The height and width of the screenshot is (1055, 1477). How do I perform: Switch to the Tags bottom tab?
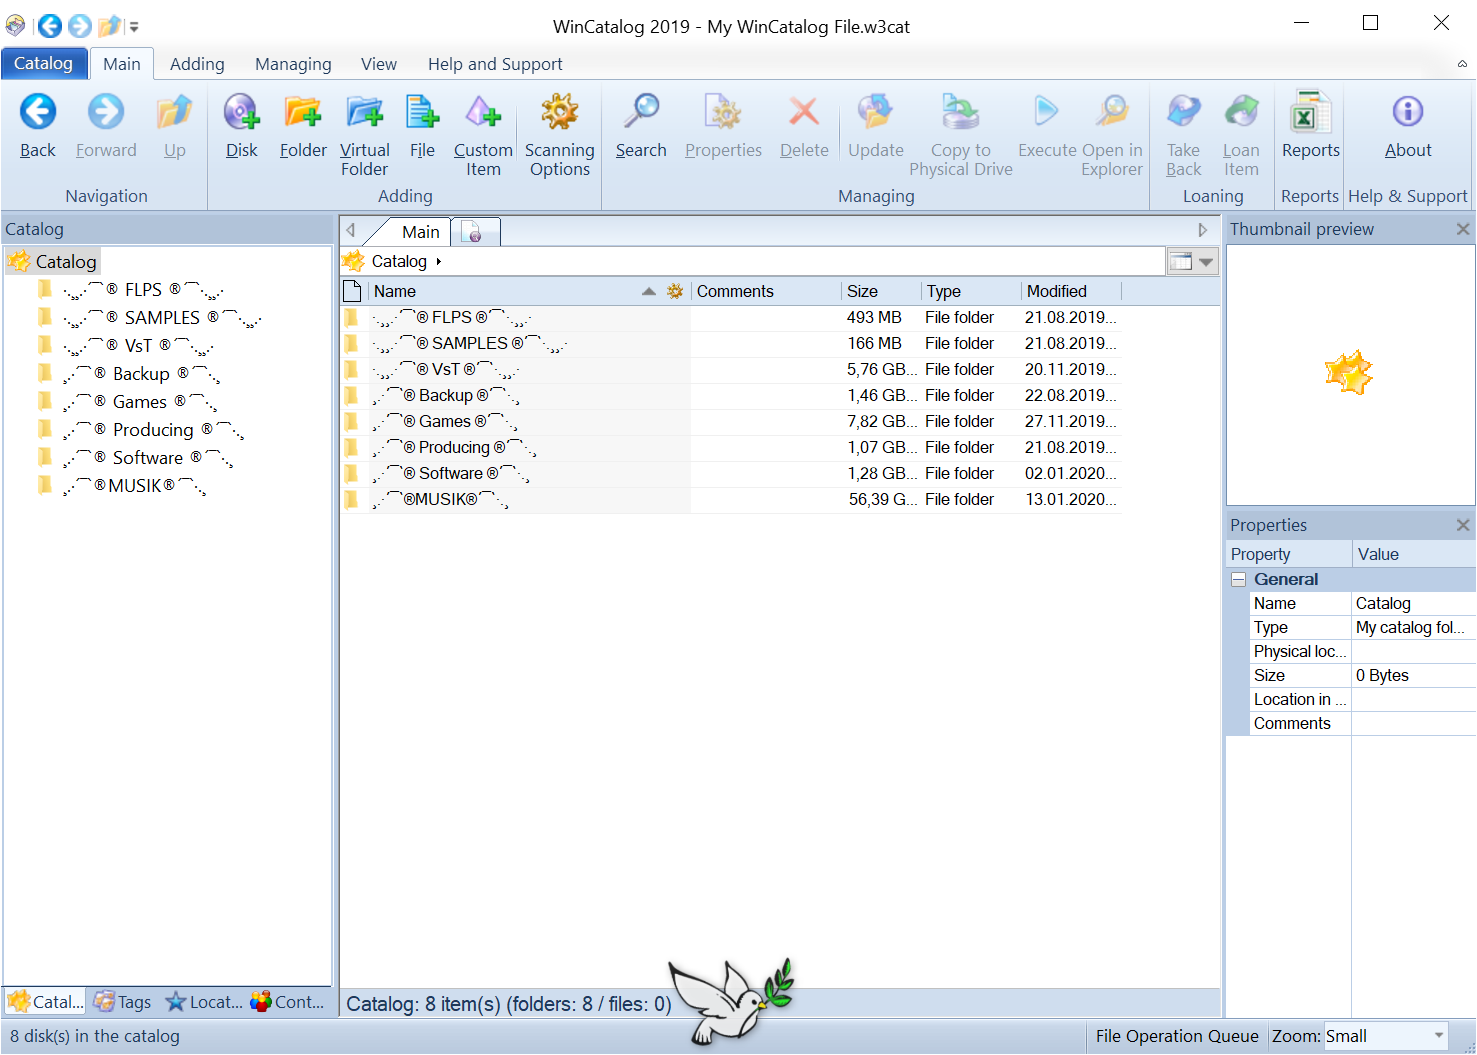tap(123, 1002)
